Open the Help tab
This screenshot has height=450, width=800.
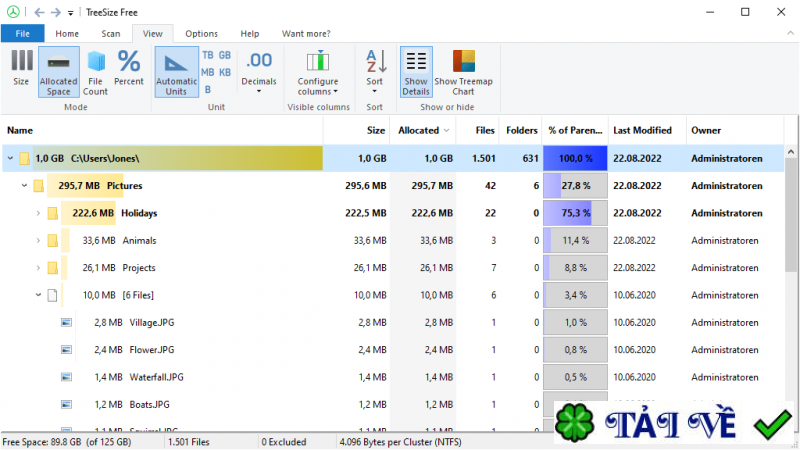(x=249, y=34)
